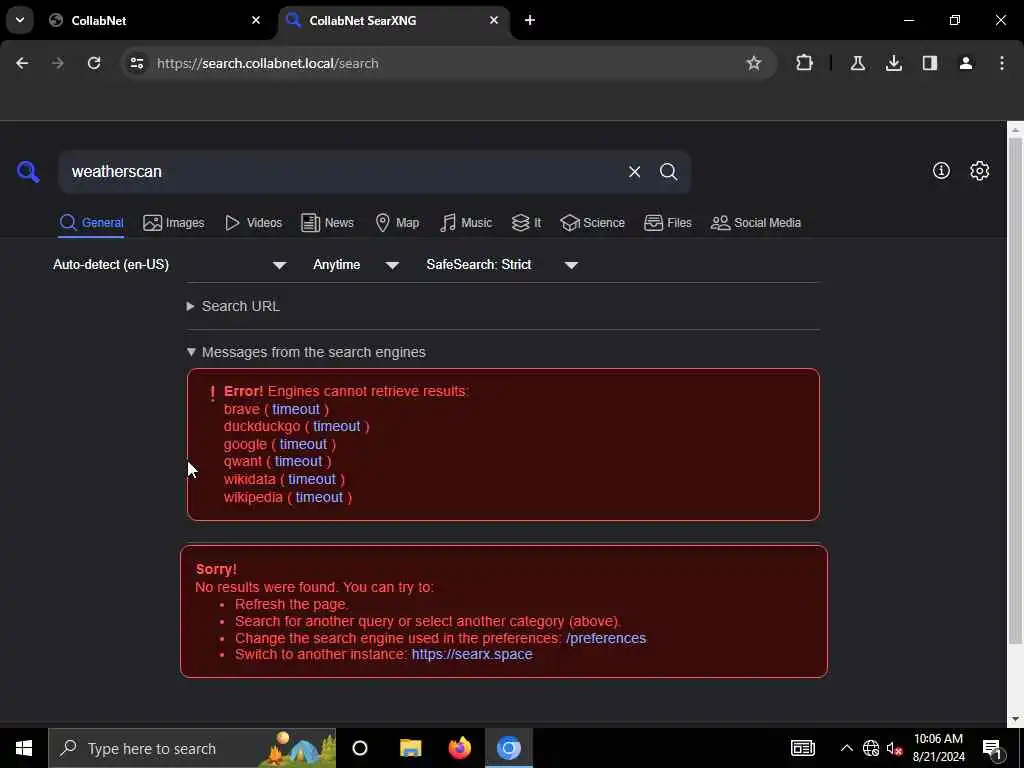1024x768 pixels.
Task: Show hidden system tray icons
Action: coord(846,748)
